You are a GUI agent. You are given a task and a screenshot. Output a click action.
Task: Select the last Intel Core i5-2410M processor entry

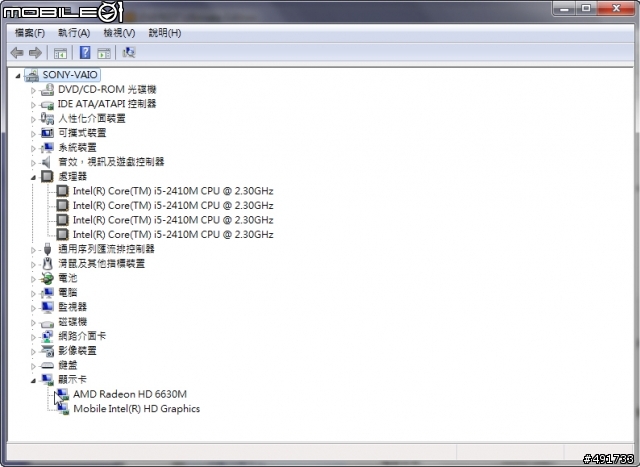click(x=173, y=234)
